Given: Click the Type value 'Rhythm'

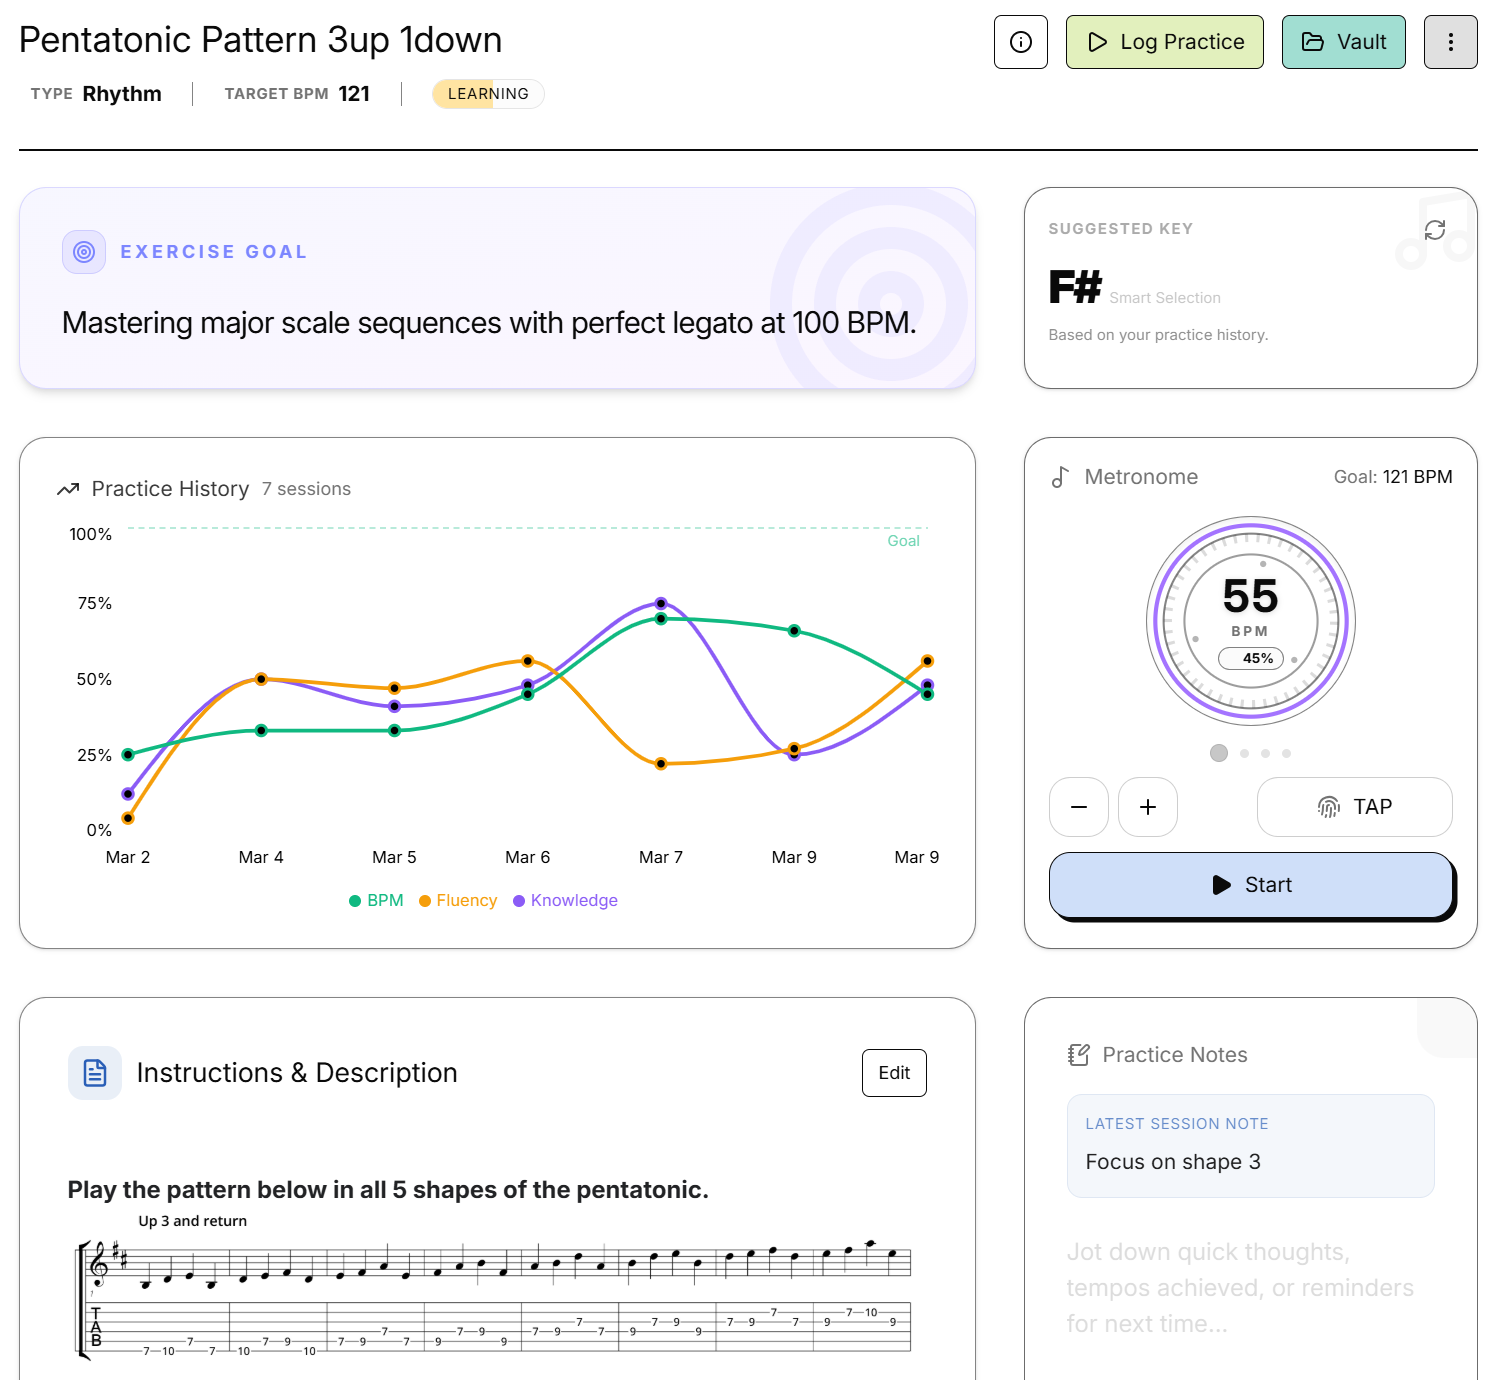Looking at the screenshot, I should tap(122, 94).
